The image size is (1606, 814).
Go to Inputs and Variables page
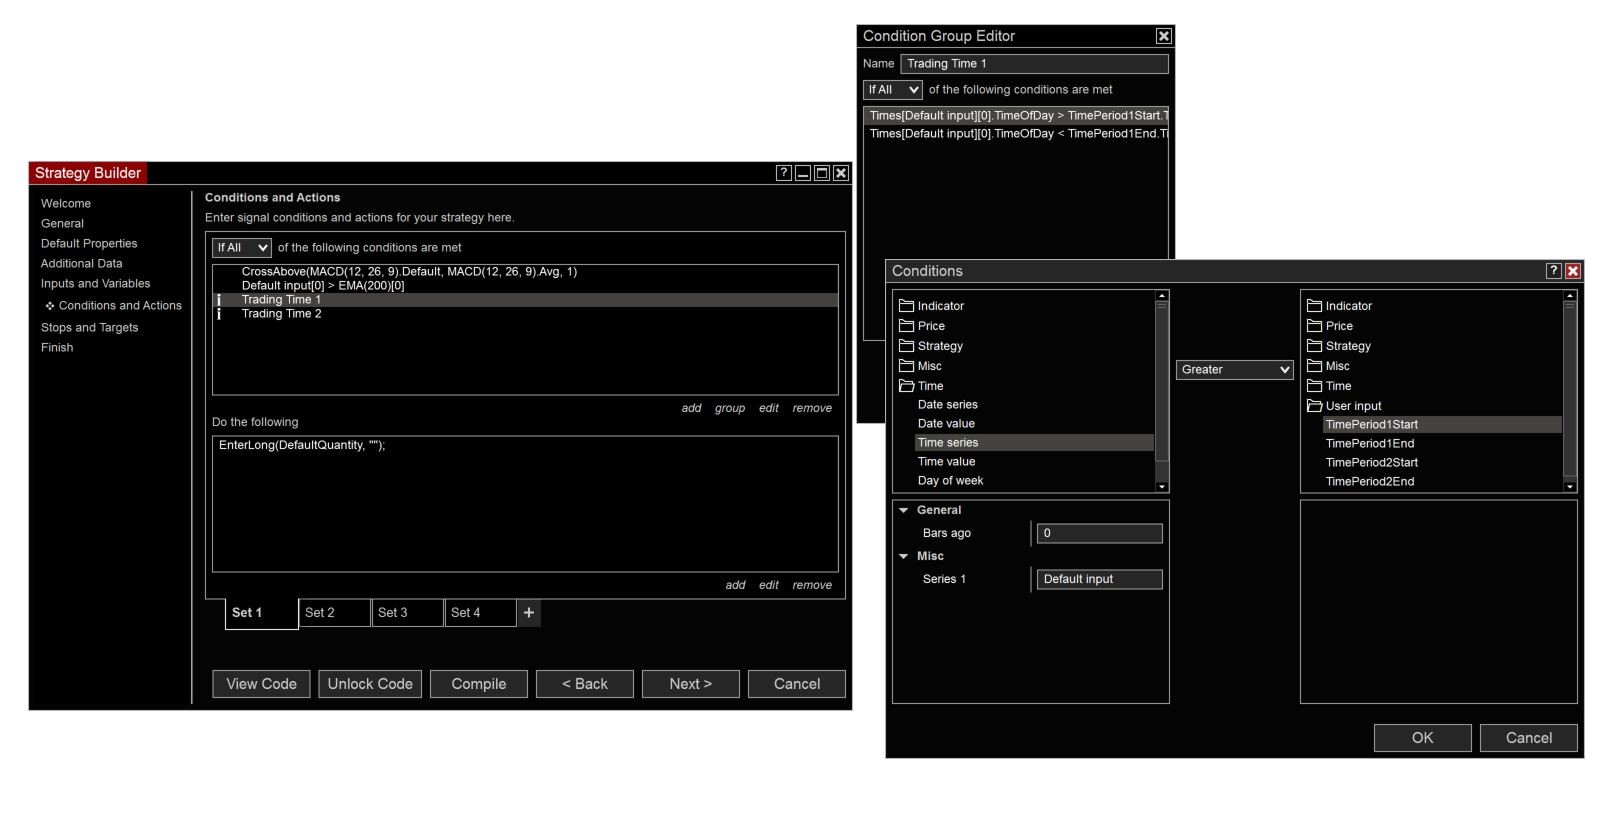point(96,284)
